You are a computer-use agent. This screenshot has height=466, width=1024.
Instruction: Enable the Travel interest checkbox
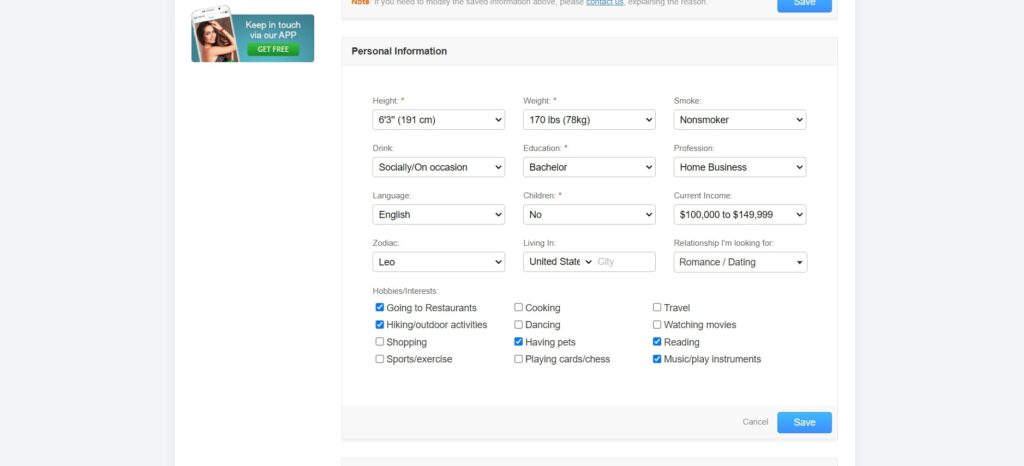click(x=657, y=308)
